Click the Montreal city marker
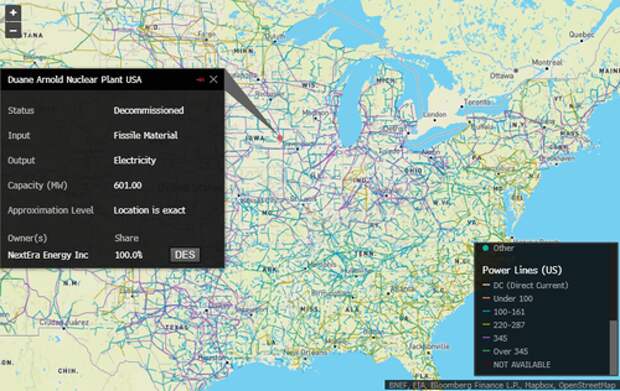 point(547,68)
